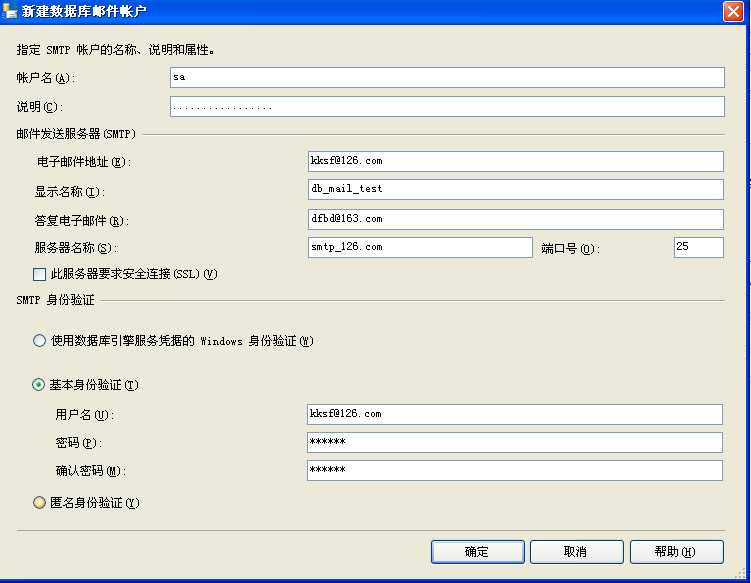Click the display name field db_mail_test
Image resolution: width=751 pixels, height=583 pixels.
point(515,190)
